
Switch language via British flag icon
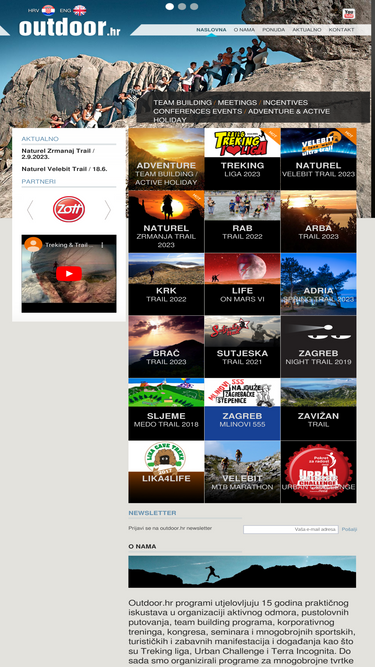pyautogui.click(x=80, y=10)
